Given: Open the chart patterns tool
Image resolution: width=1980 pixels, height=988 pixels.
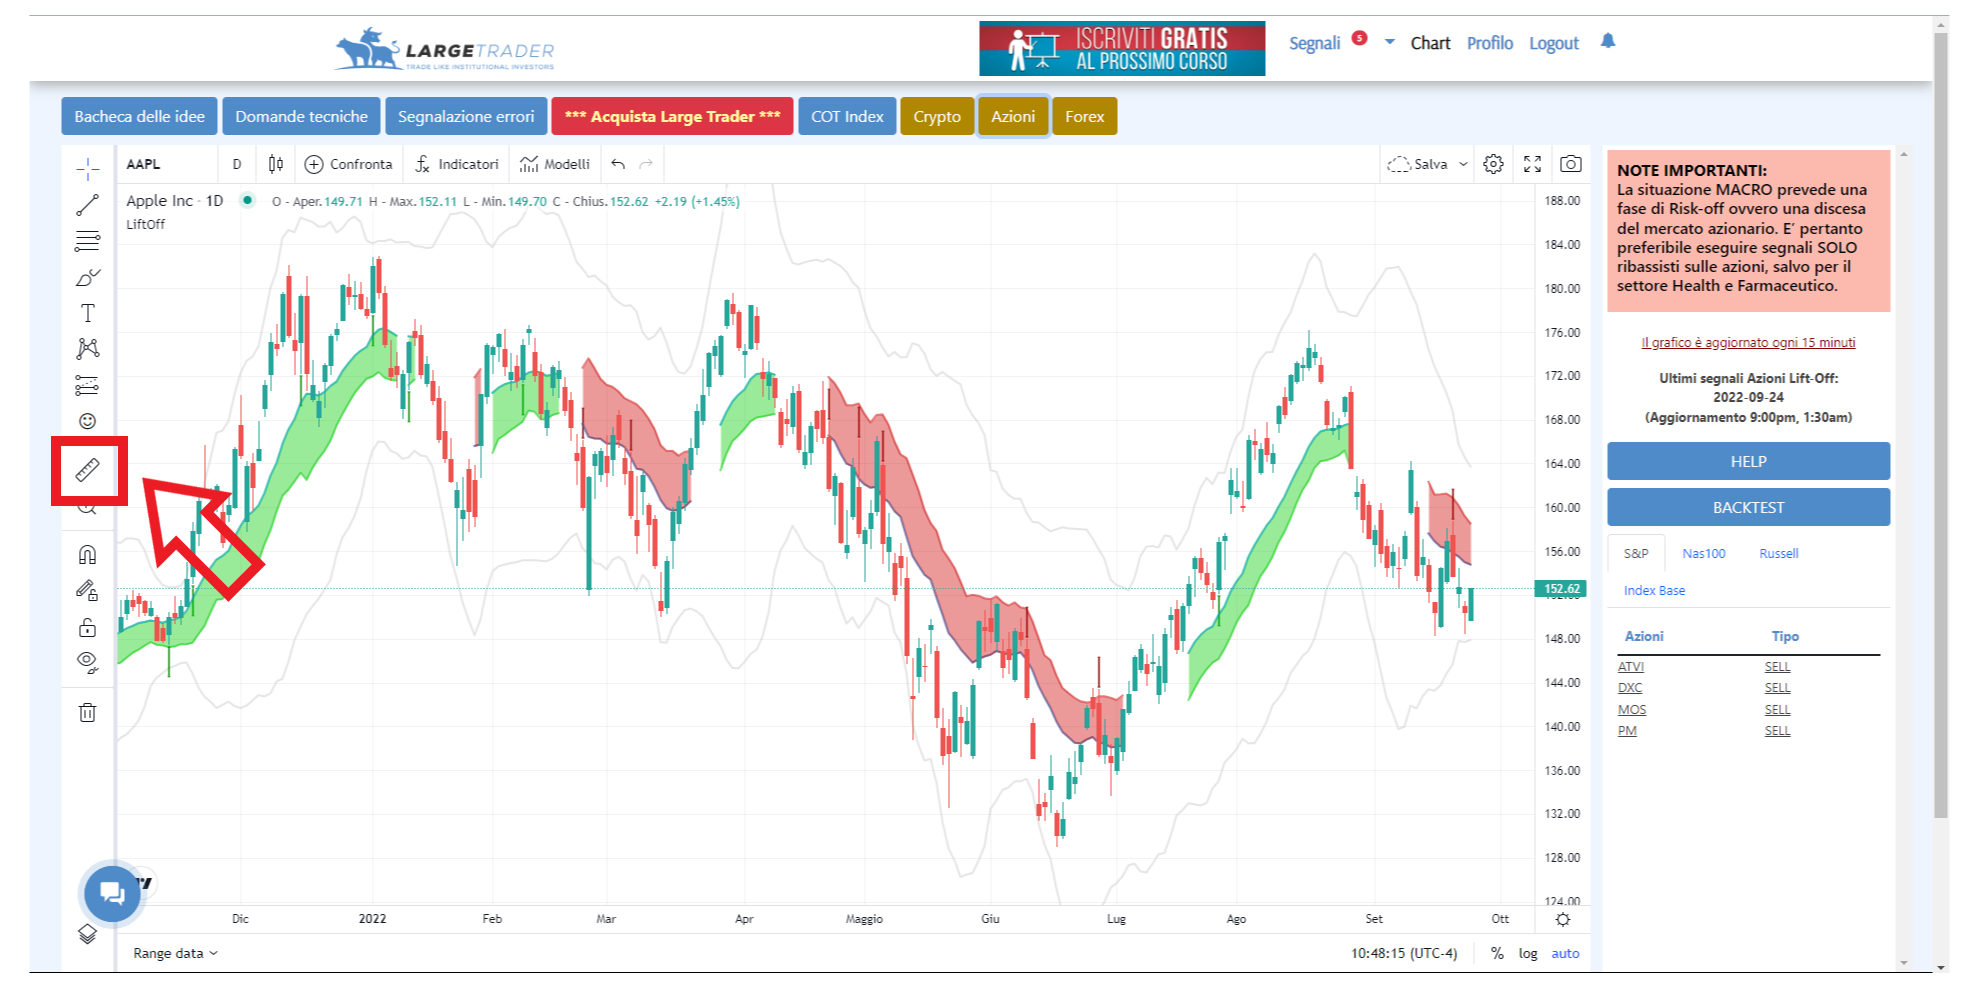Looking at the screenshot, I should coord(88,349).
